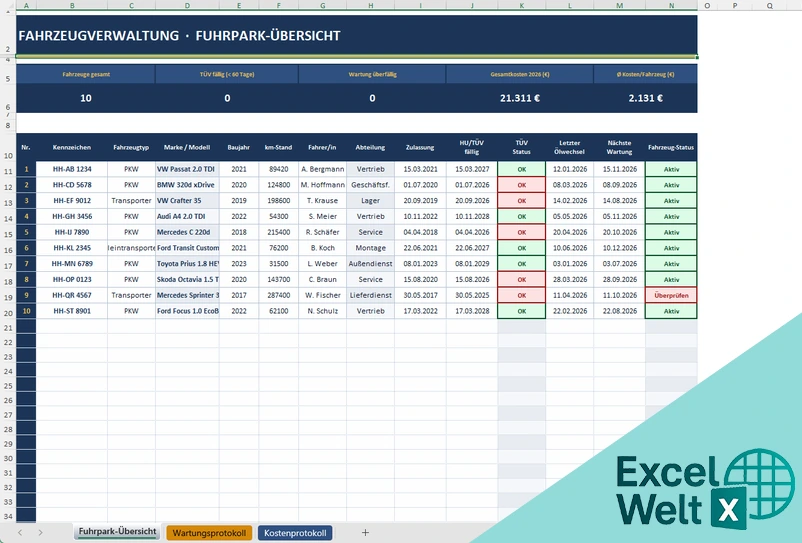Select row header 15

[x=8, y=234]
